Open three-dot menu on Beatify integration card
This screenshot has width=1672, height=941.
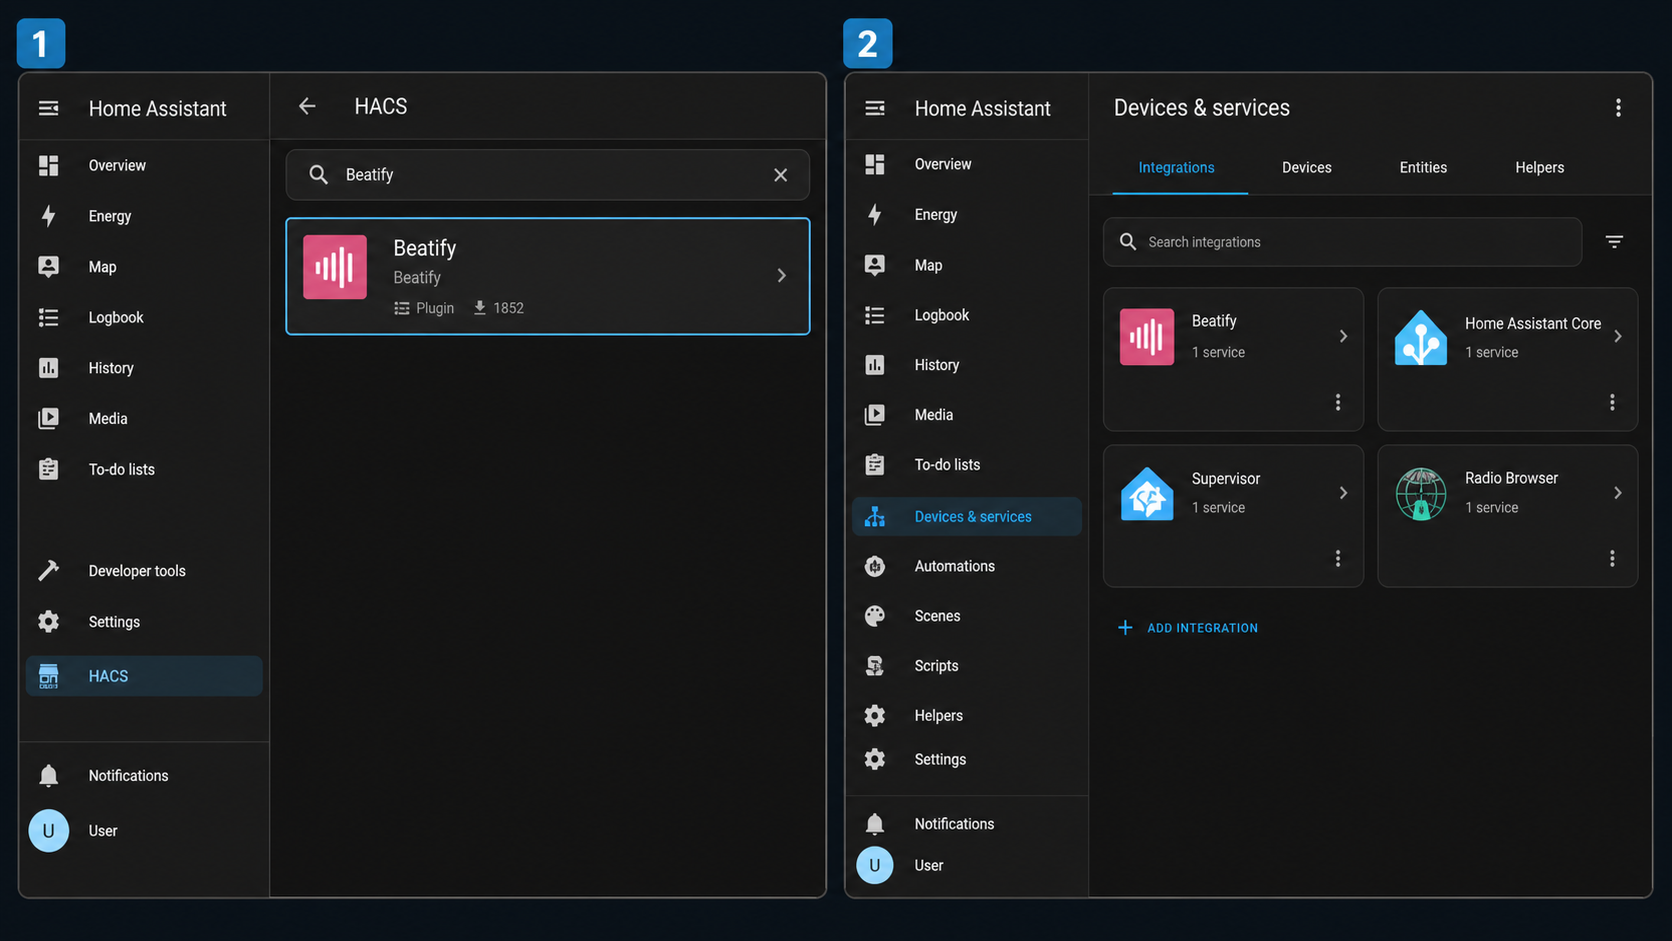(x=1338, y=402)
